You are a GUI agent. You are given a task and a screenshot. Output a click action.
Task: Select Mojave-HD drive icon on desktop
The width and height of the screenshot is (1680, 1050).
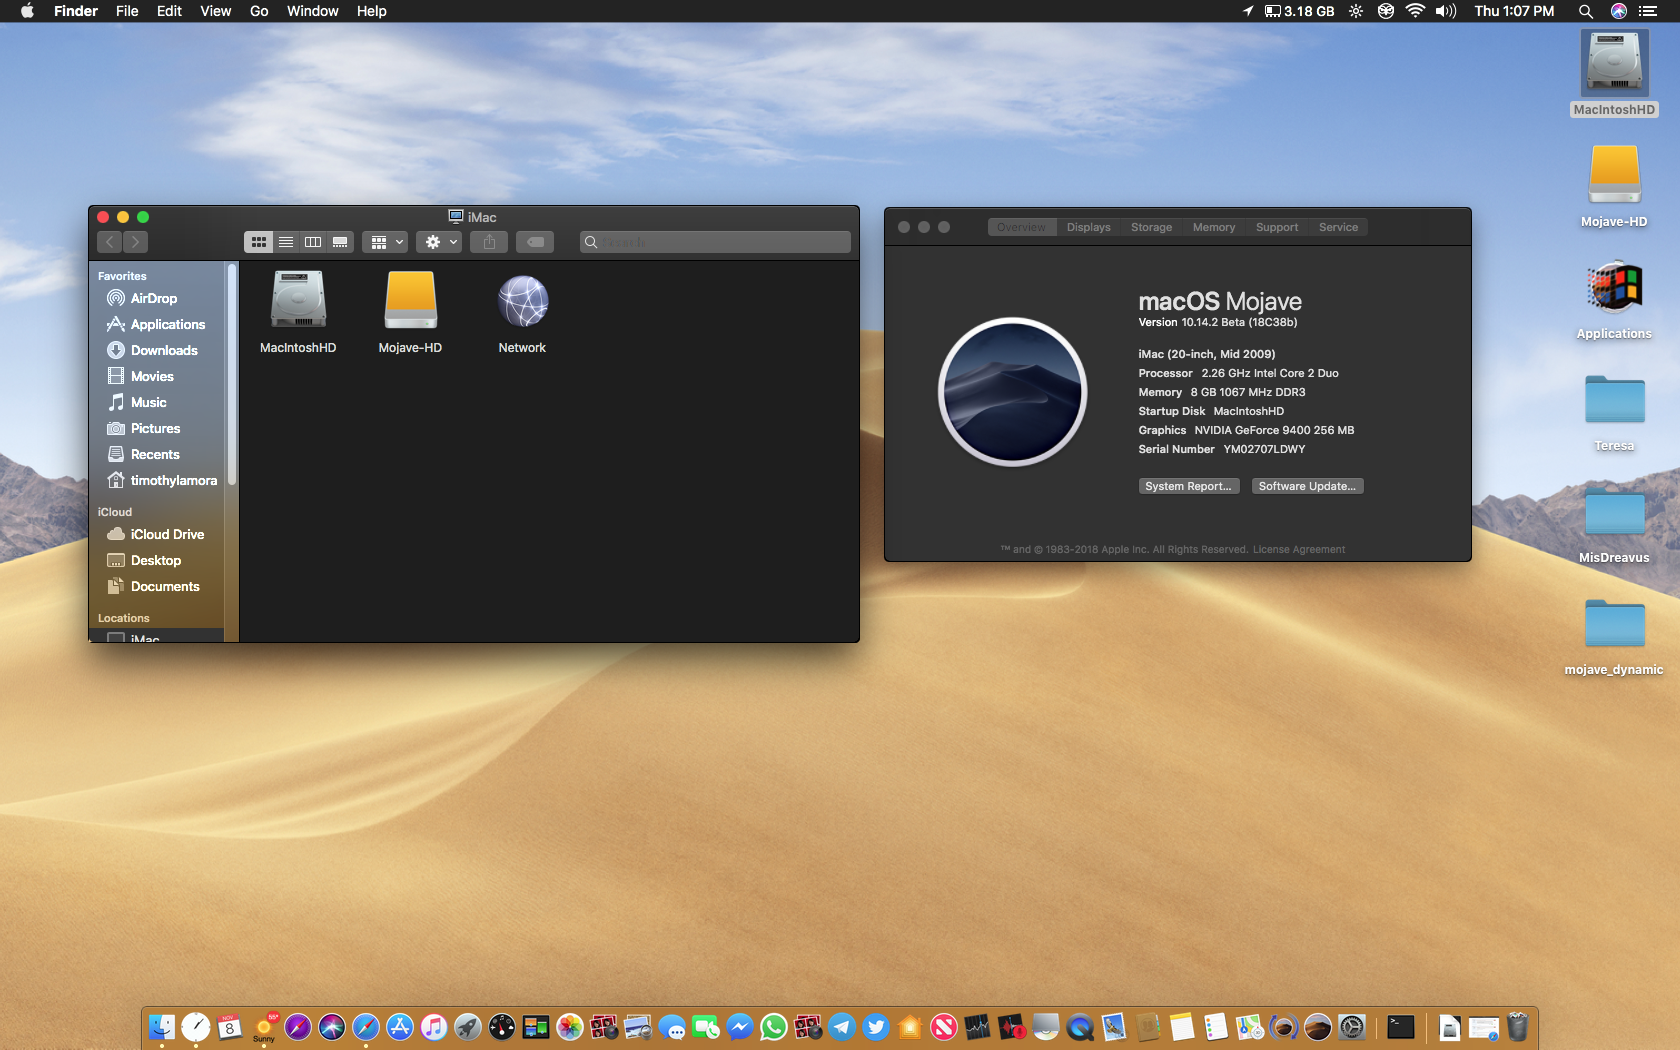pos(1614,186)
